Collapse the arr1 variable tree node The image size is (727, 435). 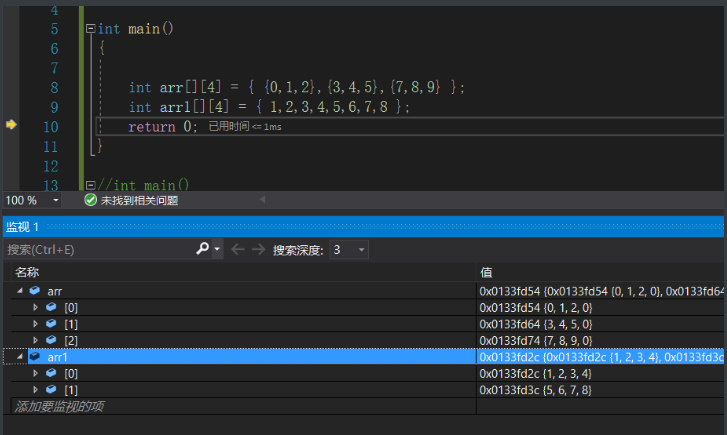[x=19, y=357]
